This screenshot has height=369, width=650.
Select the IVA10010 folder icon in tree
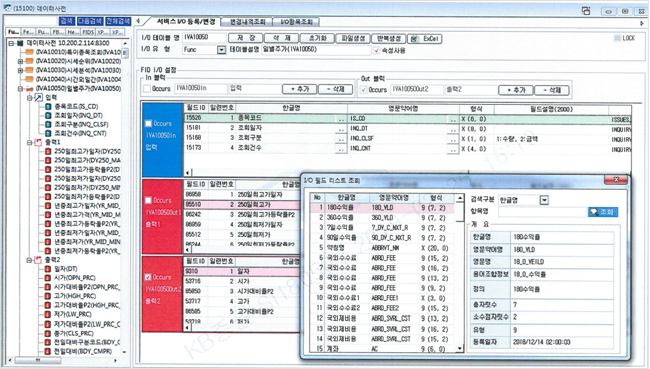tap(29, 52)
